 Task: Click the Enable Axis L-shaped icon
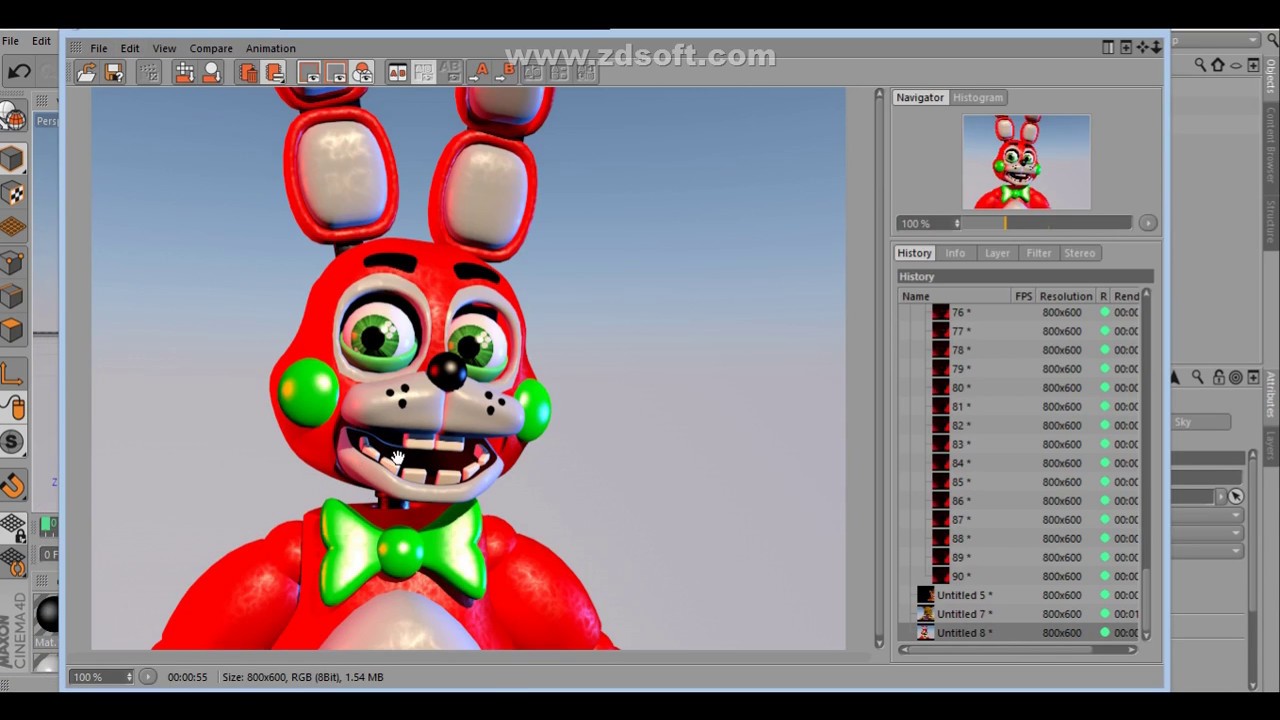click(12, 374)
